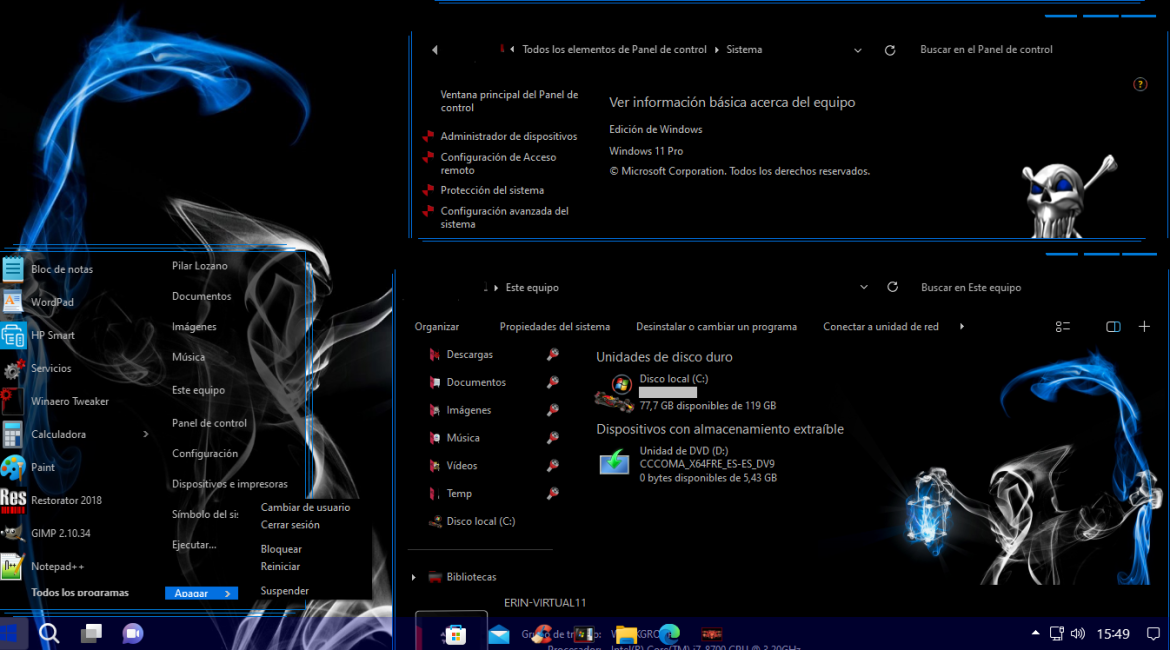Expand the Calculadora jump list arrow
Viewport: 1170px width, 650px height.
click(146, 434)
